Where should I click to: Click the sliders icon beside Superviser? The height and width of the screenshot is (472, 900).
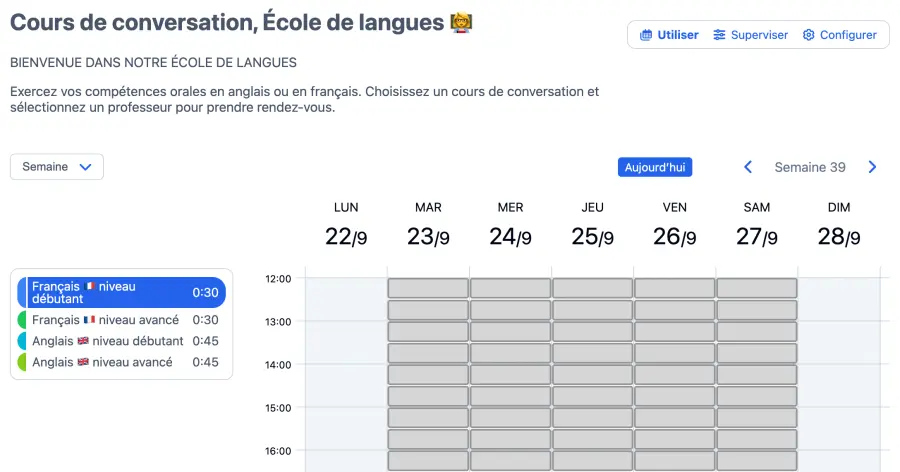tap(720, 35)
